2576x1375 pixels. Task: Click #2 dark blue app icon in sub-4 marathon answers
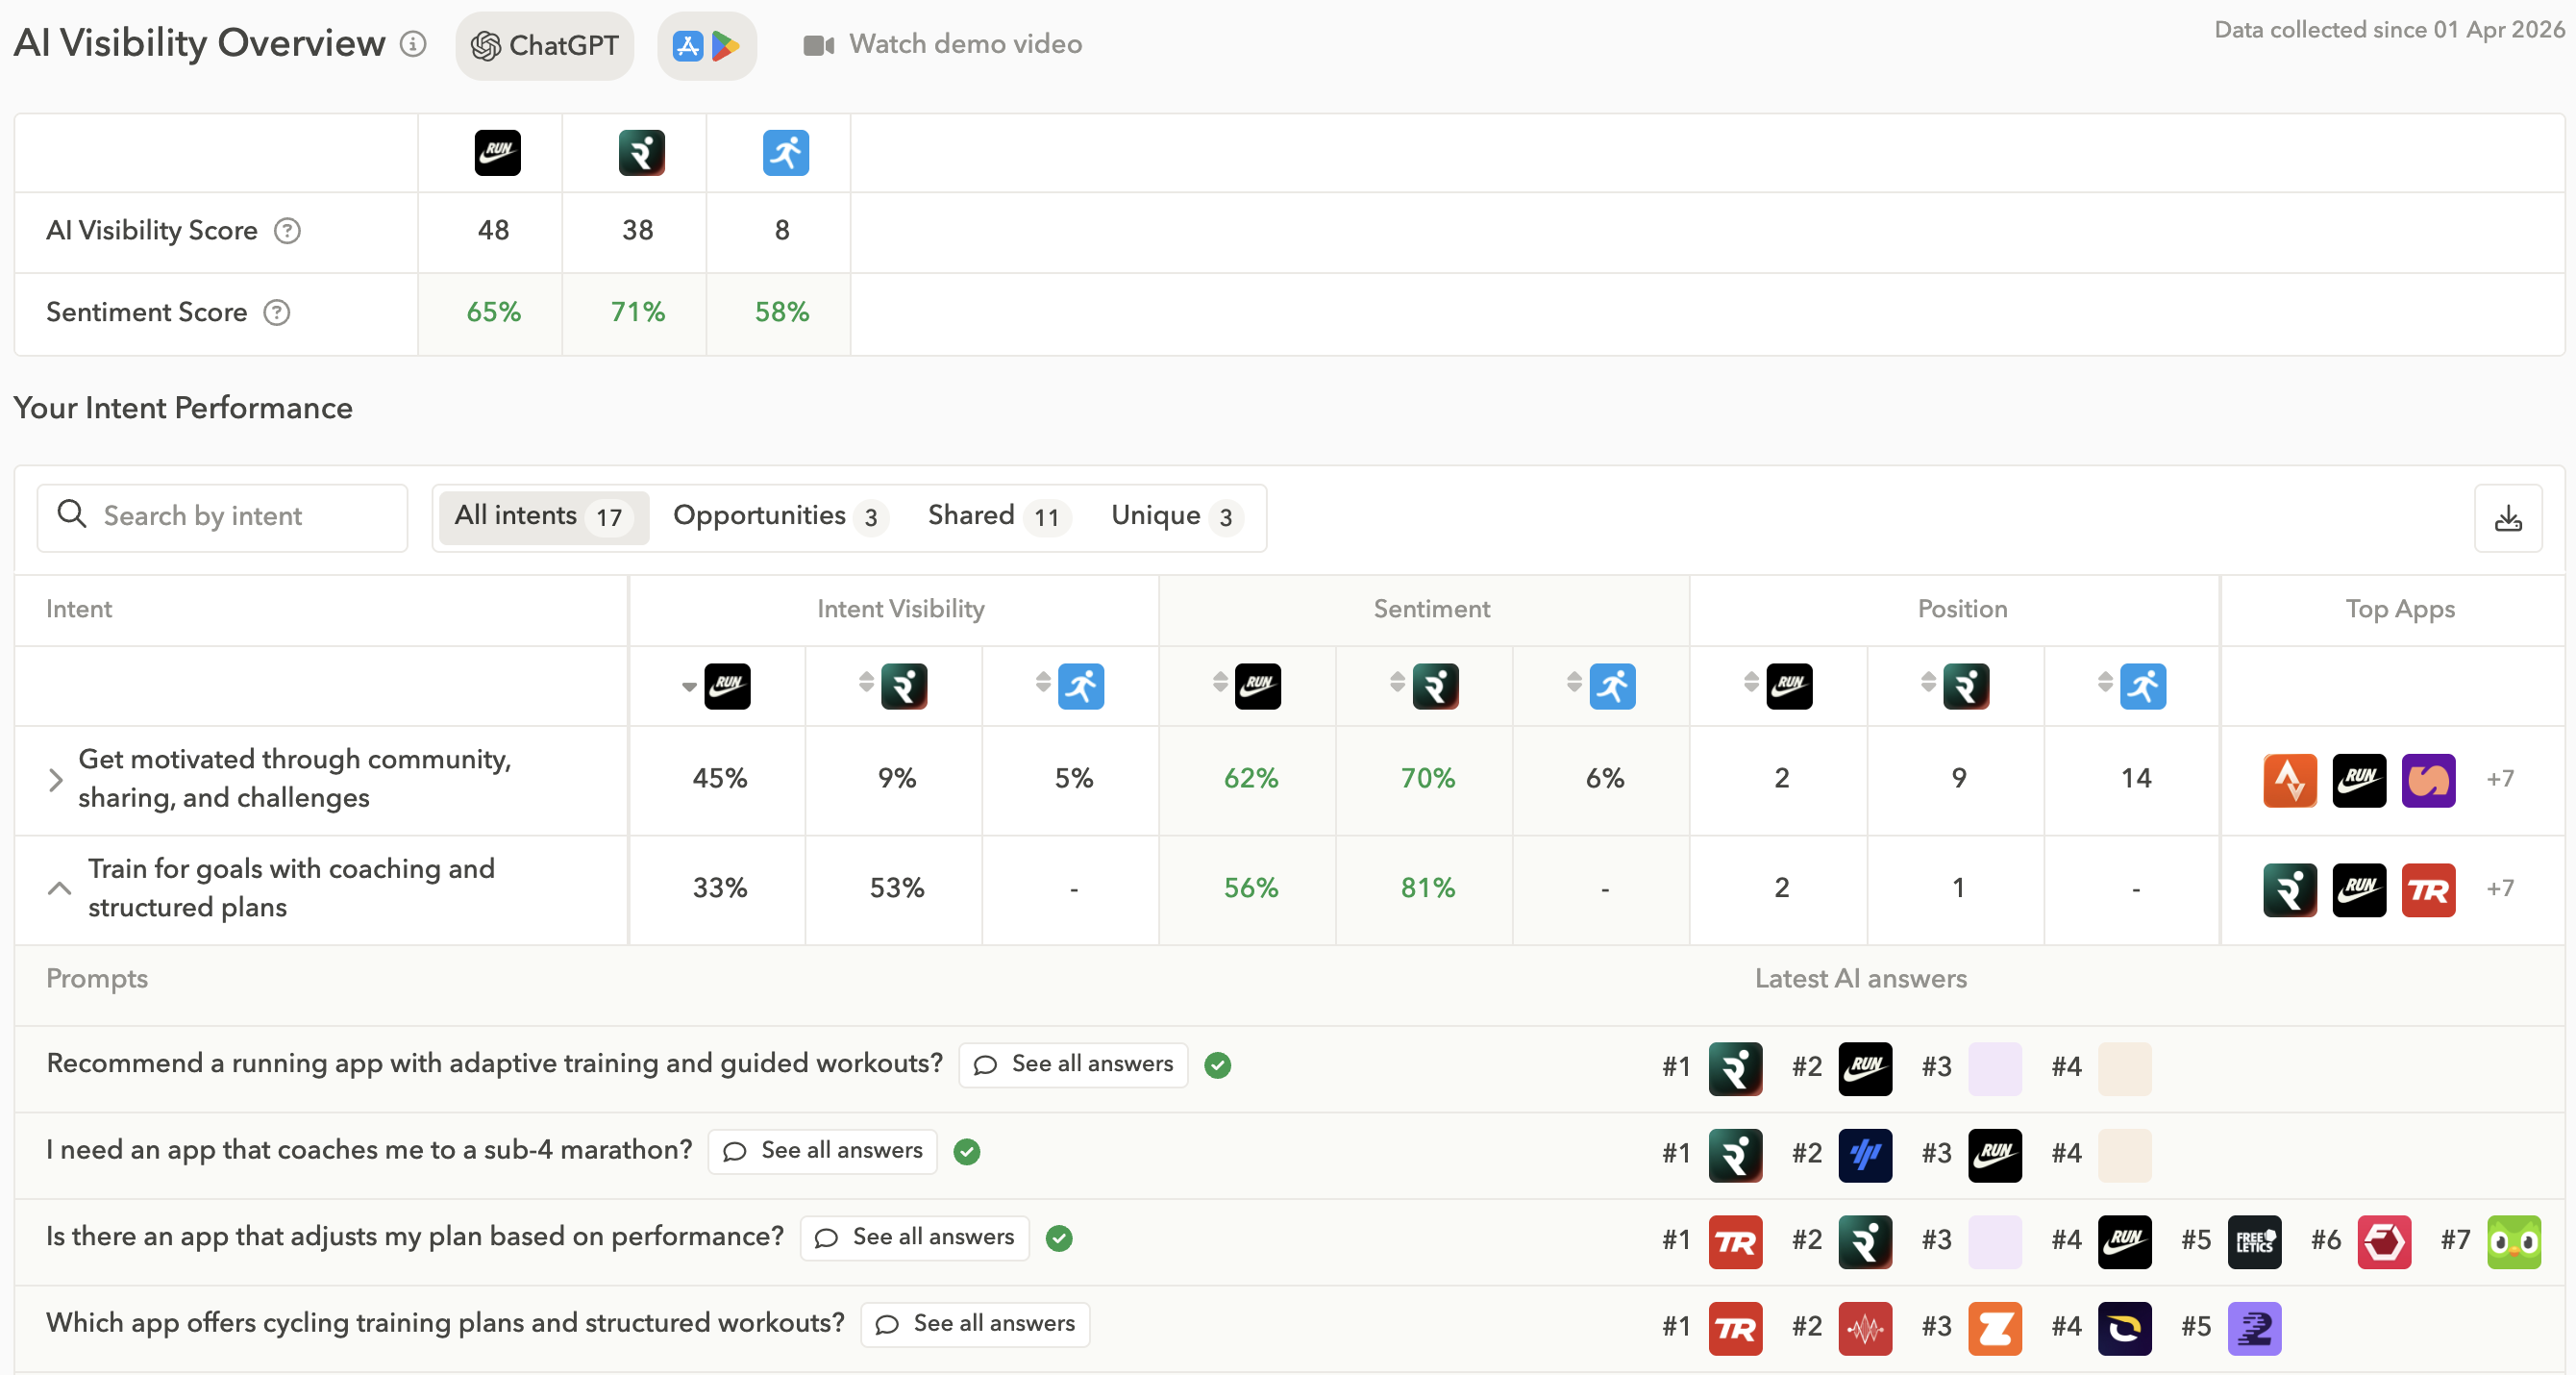(1865, 1156)
